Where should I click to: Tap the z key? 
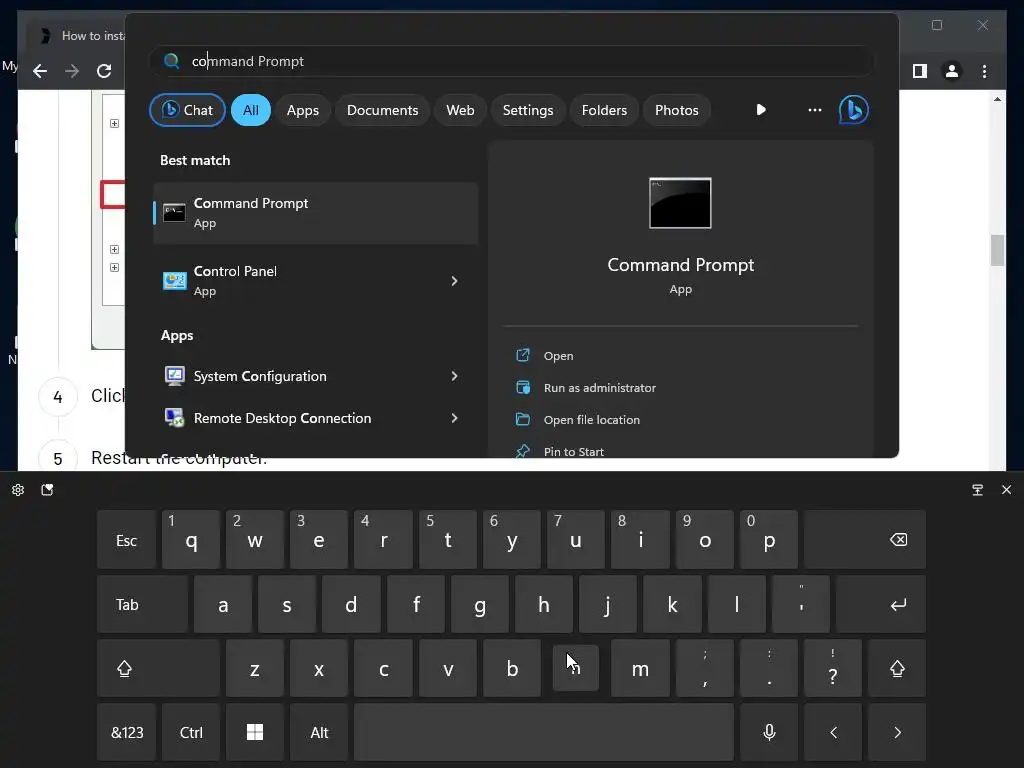(x=255, y=669)
